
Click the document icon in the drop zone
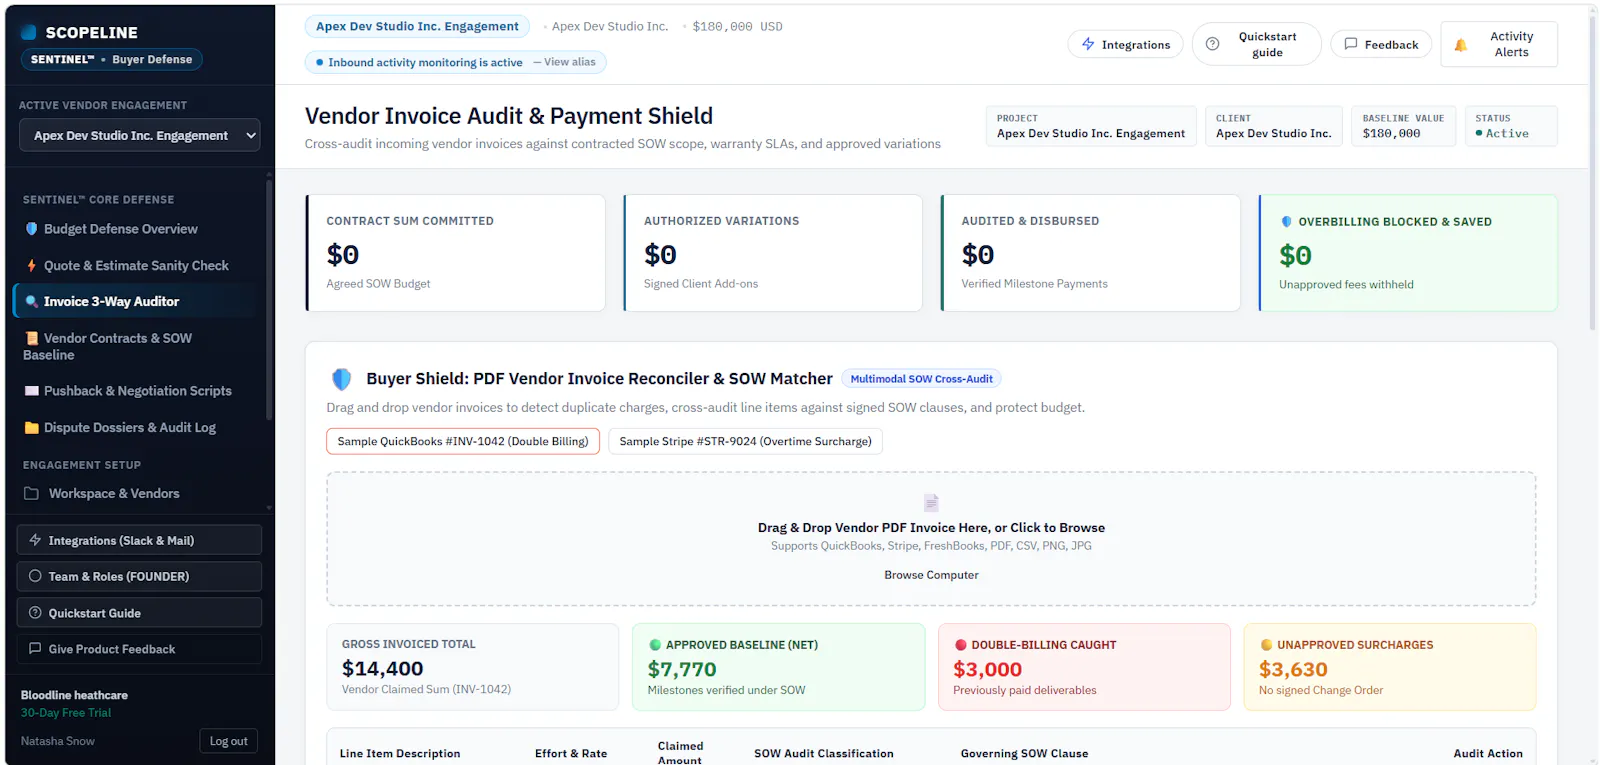coord(931,502)
